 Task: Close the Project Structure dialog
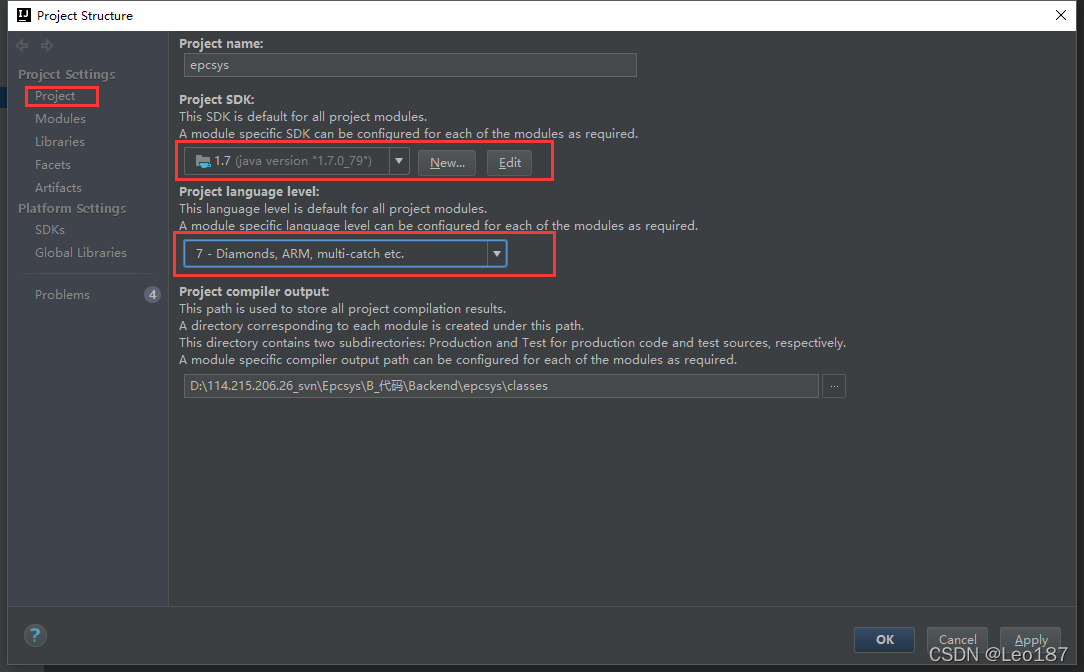point(1060,15)
